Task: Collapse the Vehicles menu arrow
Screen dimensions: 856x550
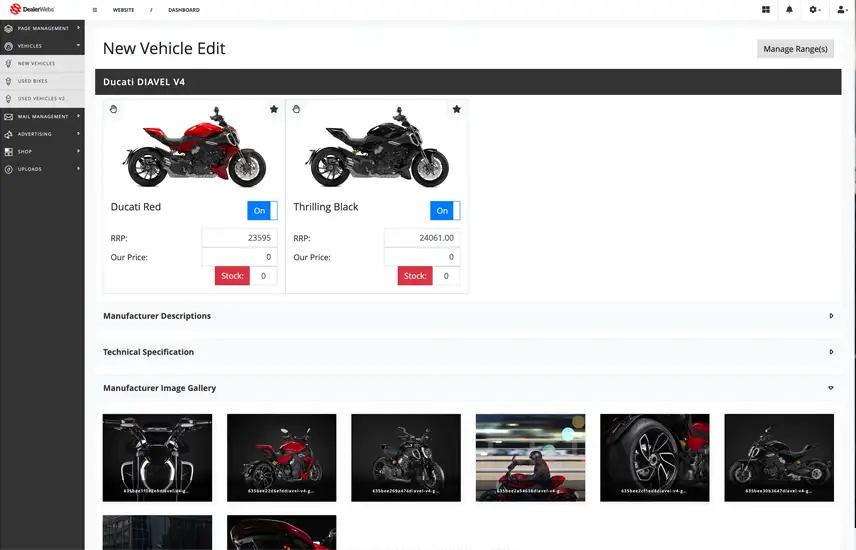Action: (x=79, y=45)
